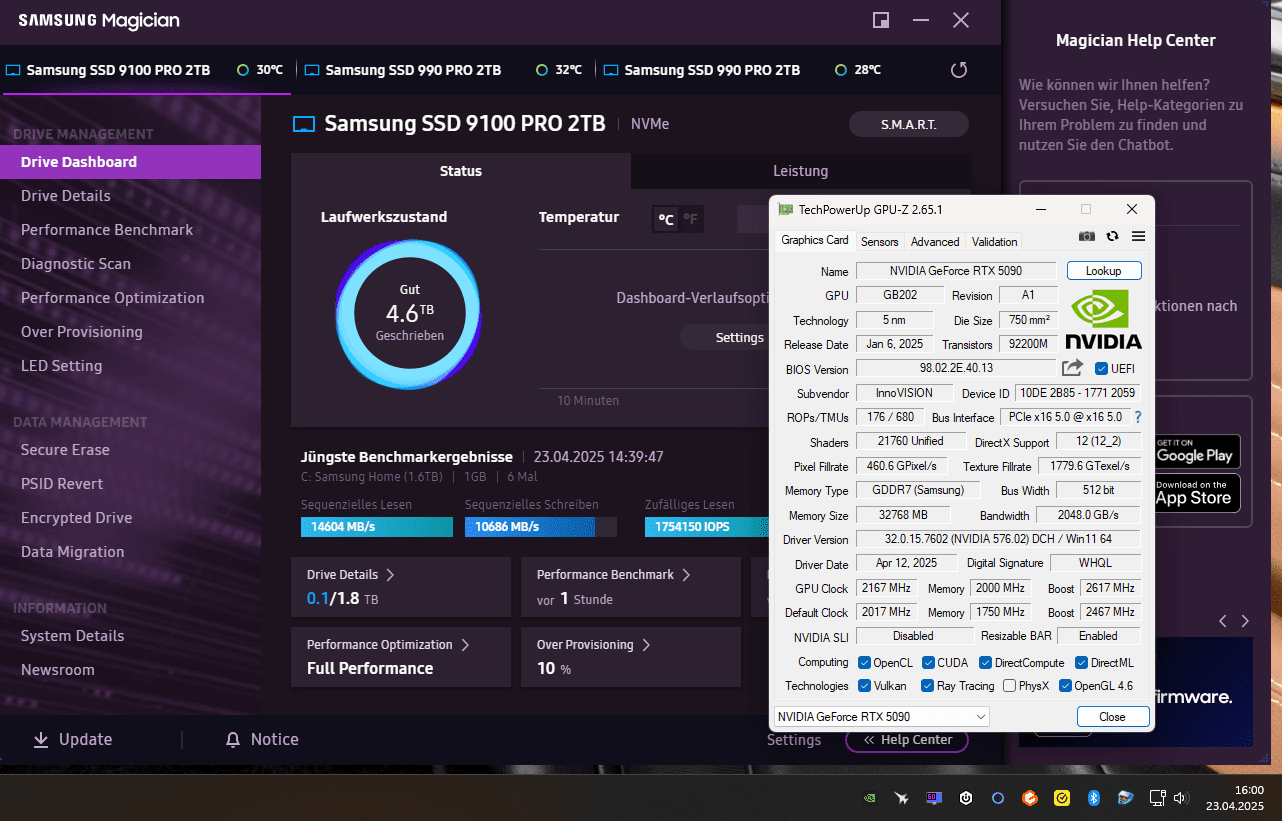
Task: Open the volume speaker tray icon
Action: point(1181,798)
